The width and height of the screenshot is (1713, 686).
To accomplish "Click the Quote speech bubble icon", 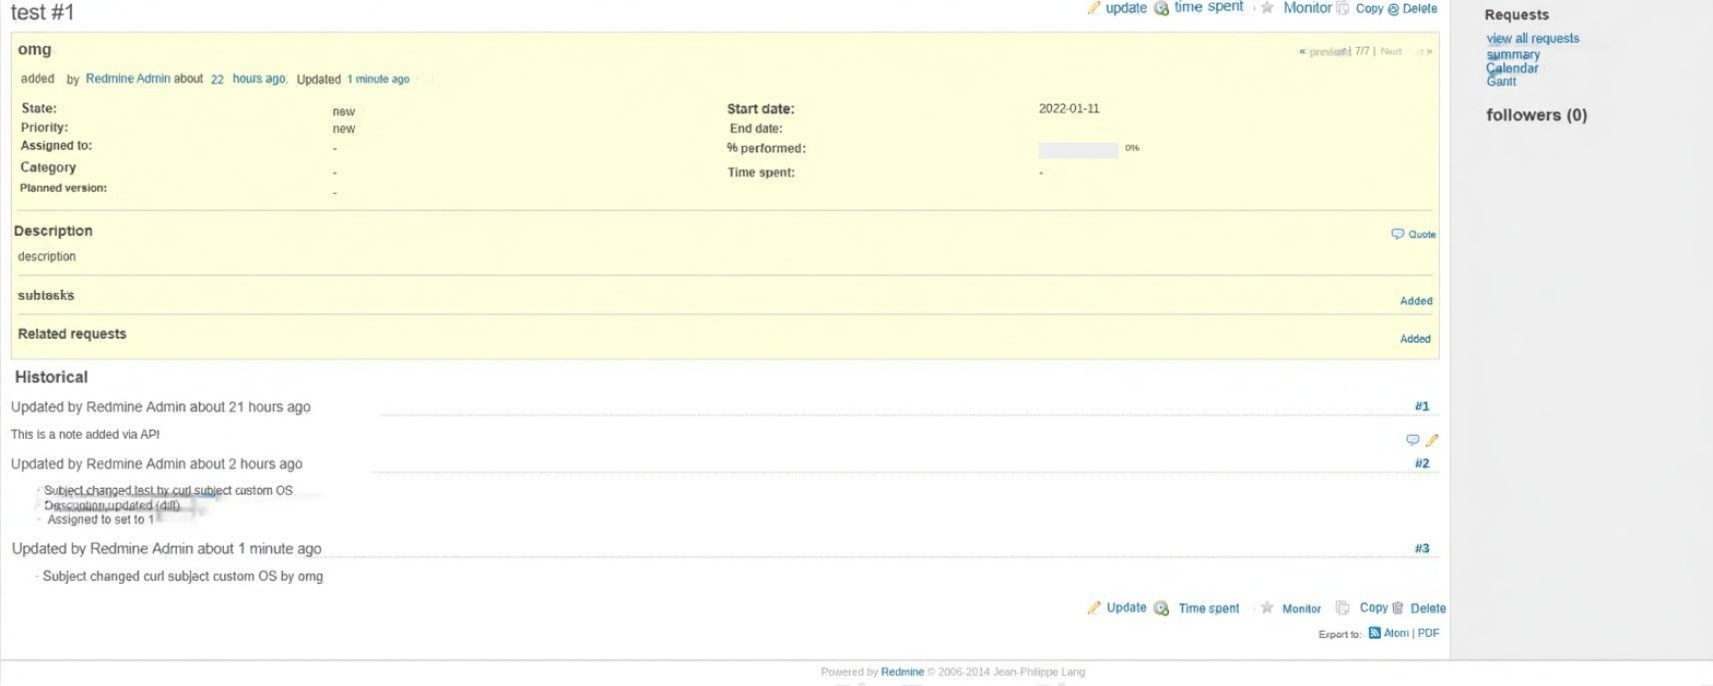I will click(1397, 234).
